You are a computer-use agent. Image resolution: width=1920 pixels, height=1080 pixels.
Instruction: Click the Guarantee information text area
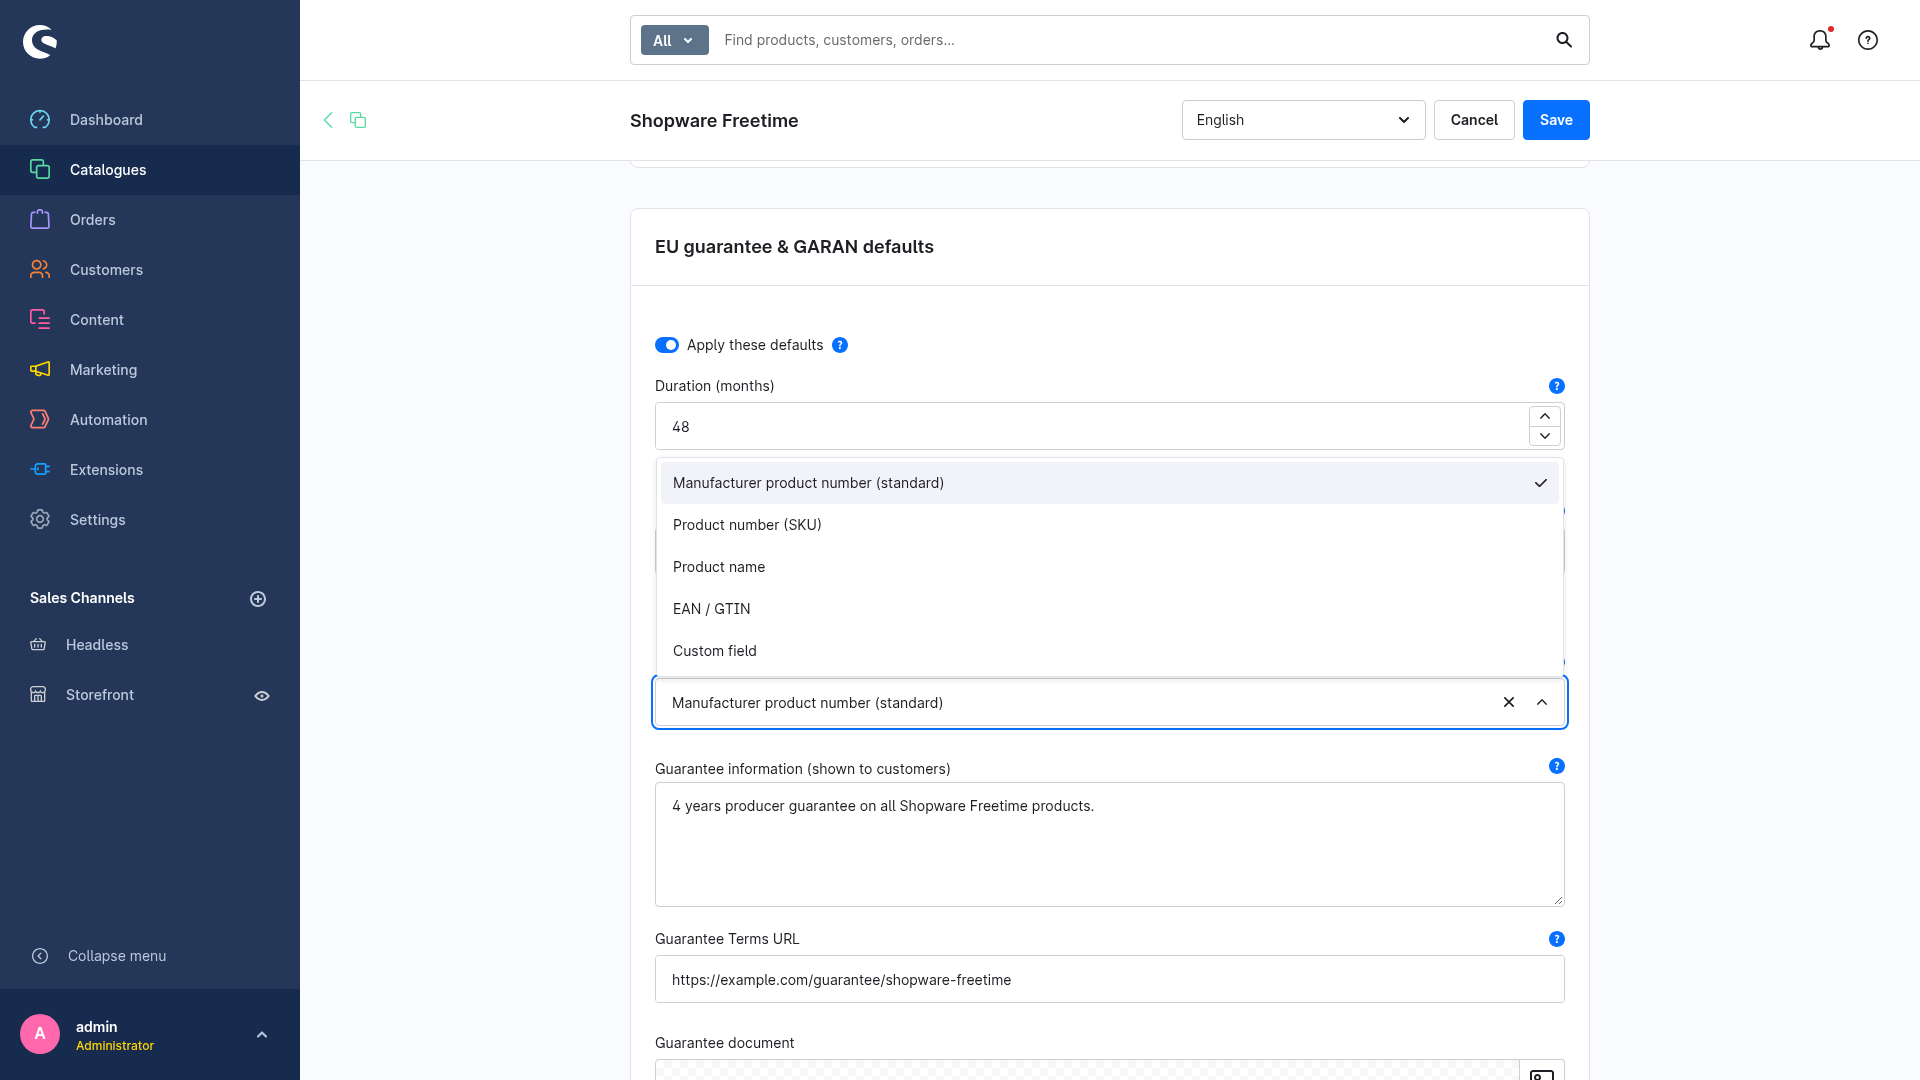1110,845
